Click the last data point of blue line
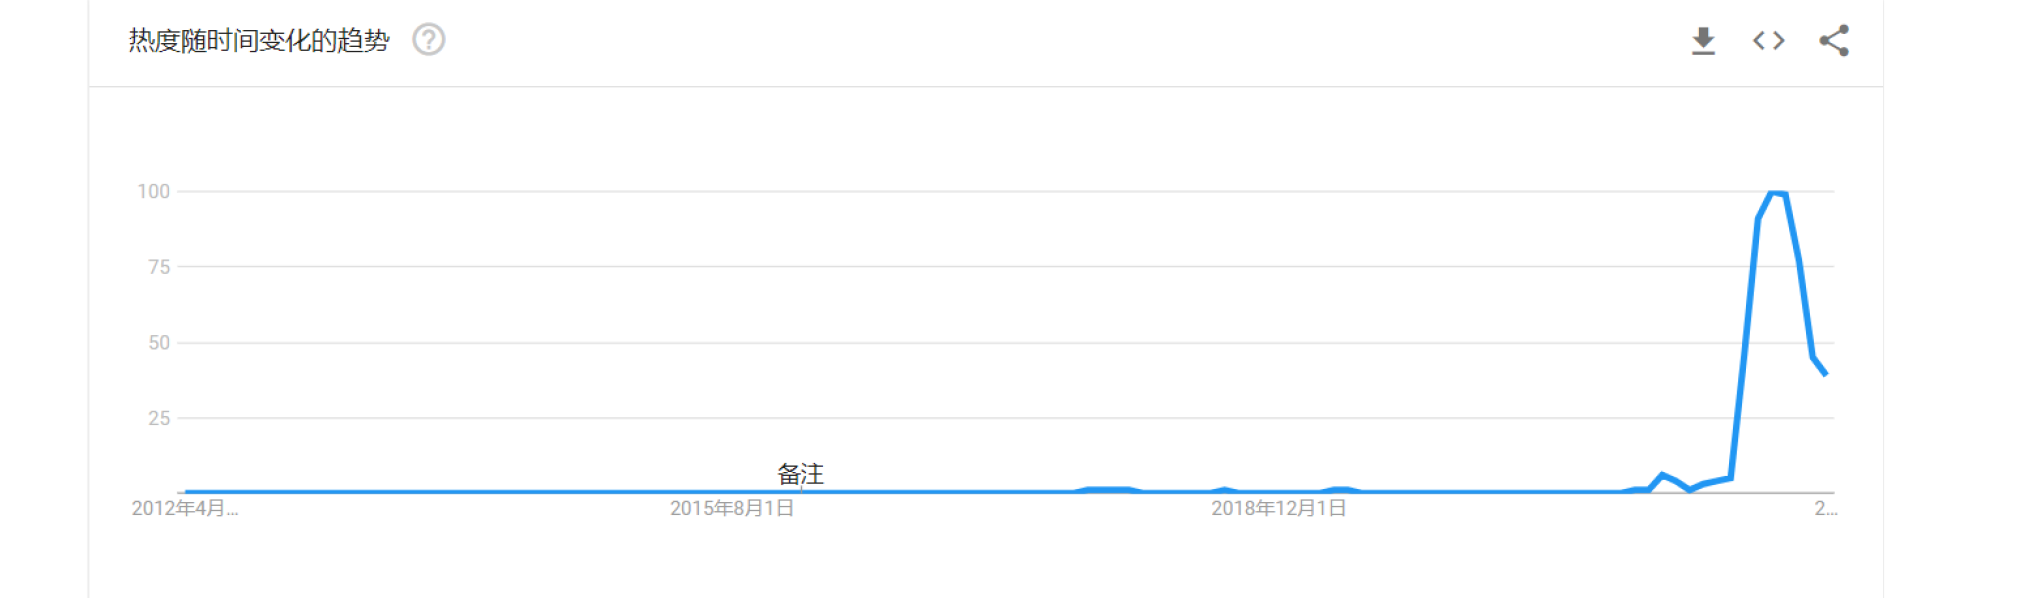The height and width of the screenshot is (598, 2022). click(x=1825, y=373)
